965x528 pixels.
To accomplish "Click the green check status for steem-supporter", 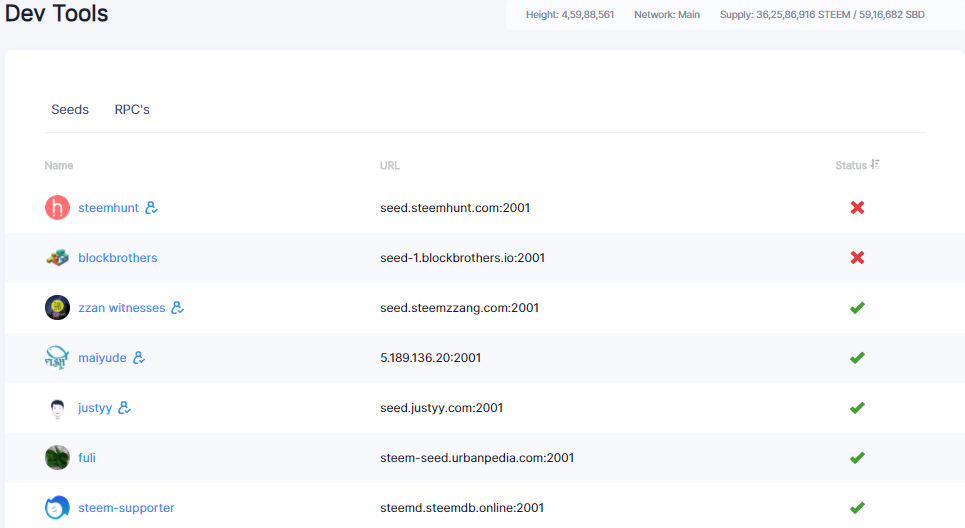I will pos(857,508).
